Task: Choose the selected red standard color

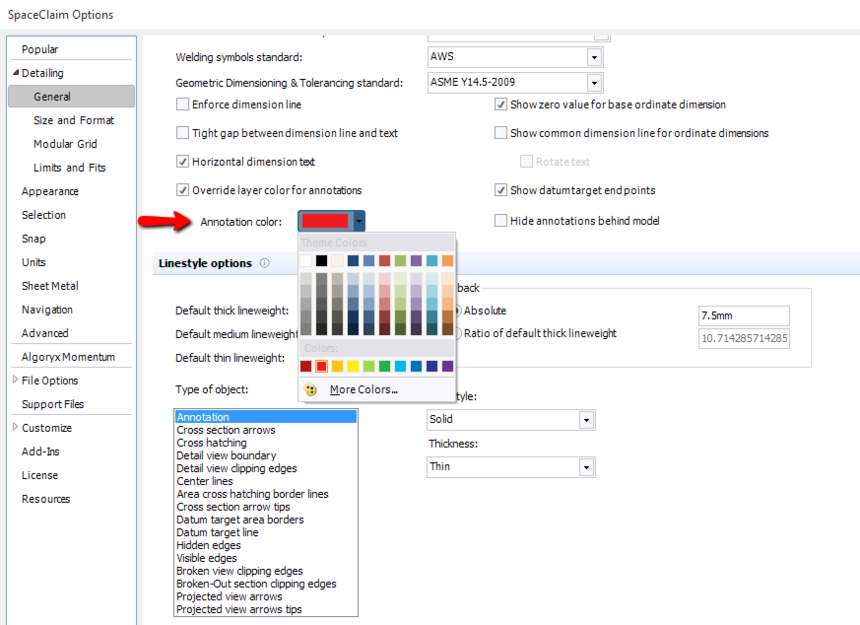Action: [321, 366]
